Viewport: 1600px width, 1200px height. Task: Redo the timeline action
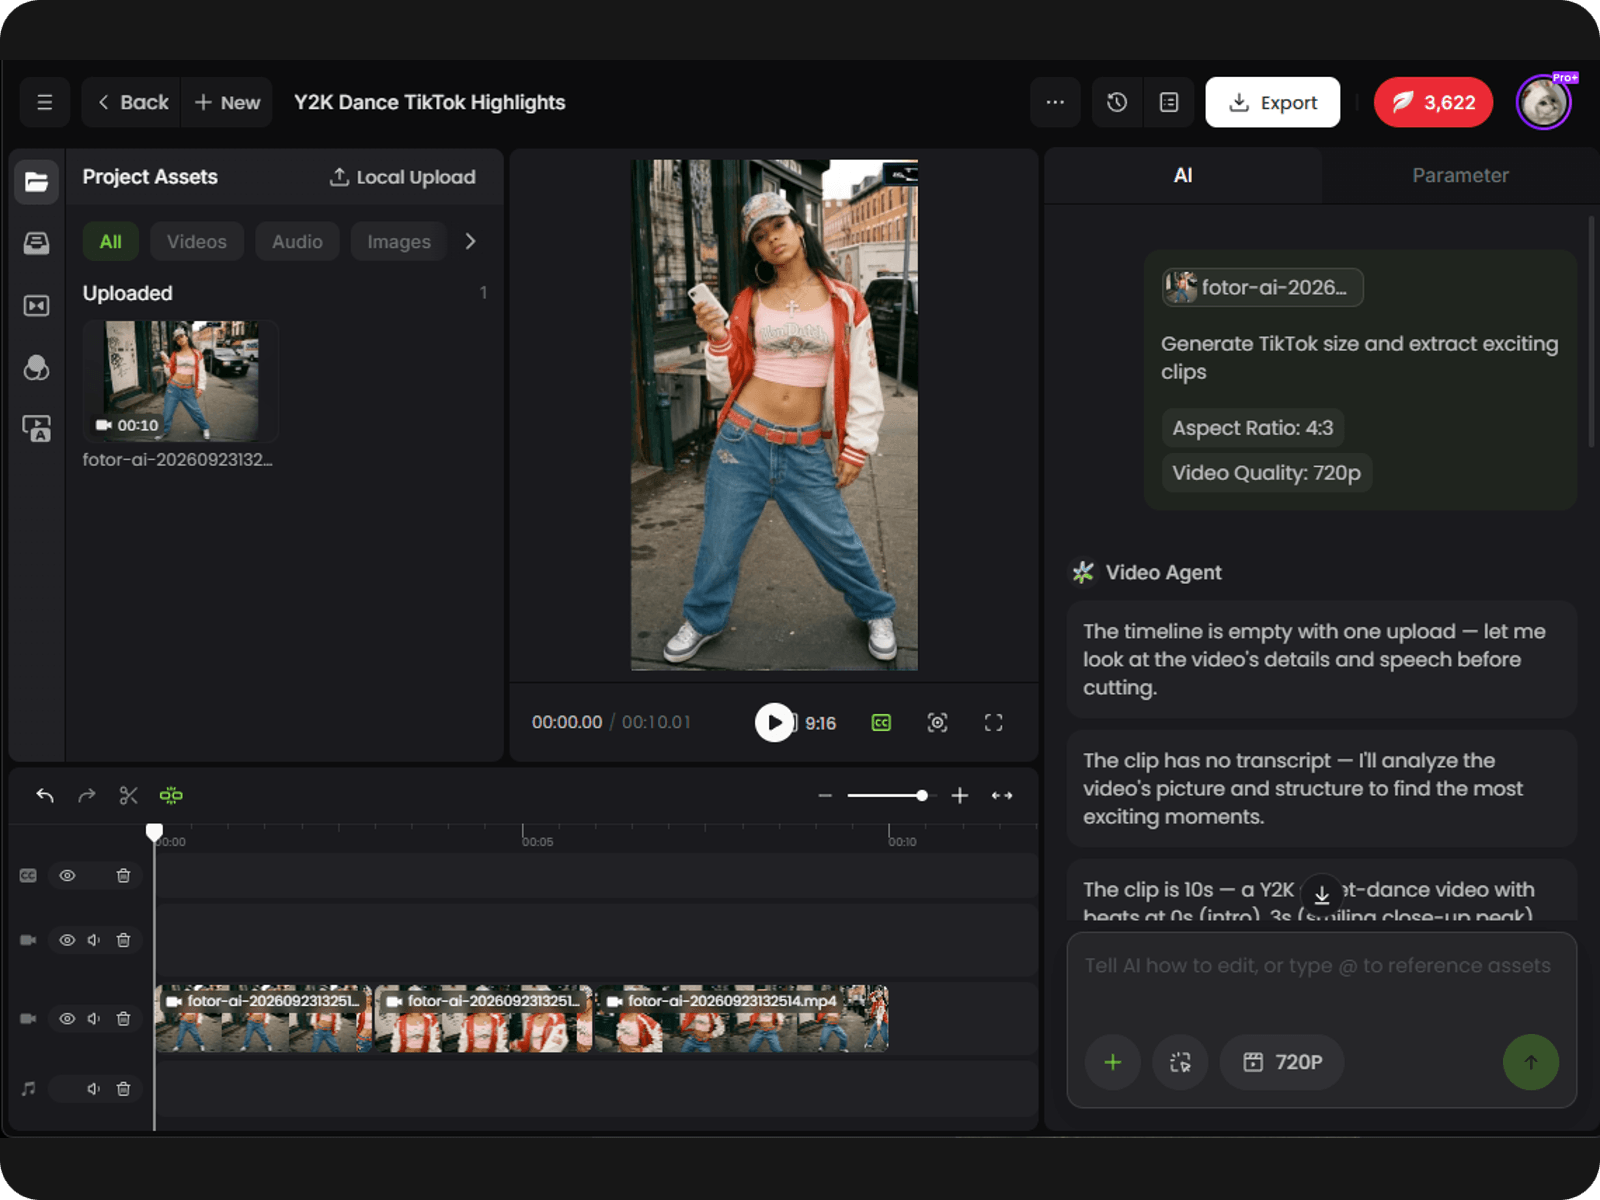point(87,795)
